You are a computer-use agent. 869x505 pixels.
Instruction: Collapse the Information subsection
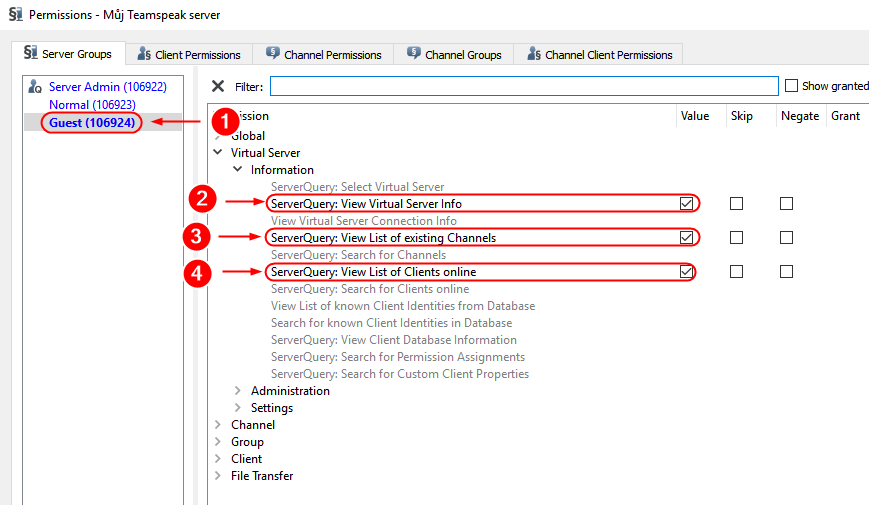pyautogui.click(x=237, y=169)
